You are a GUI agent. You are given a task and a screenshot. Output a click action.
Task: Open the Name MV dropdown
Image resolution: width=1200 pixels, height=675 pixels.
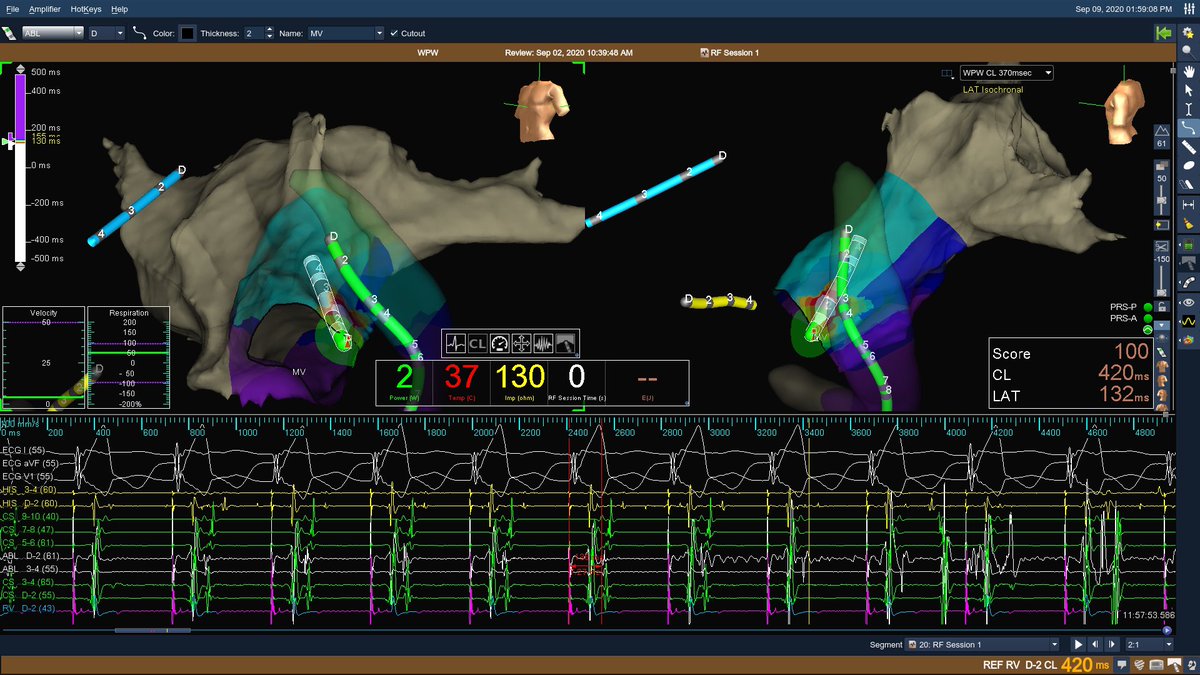tap(346, 33)
